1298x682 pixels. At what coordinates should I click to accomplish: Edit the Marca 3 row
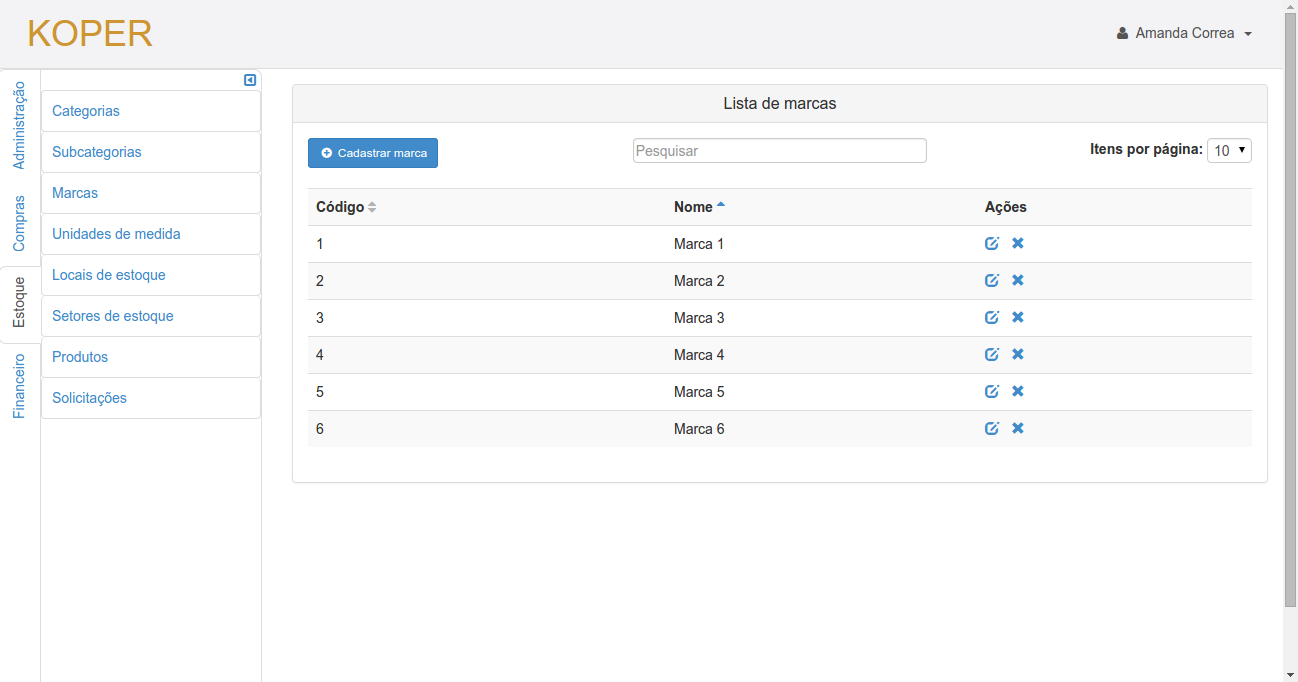click(x=992, y=318)
